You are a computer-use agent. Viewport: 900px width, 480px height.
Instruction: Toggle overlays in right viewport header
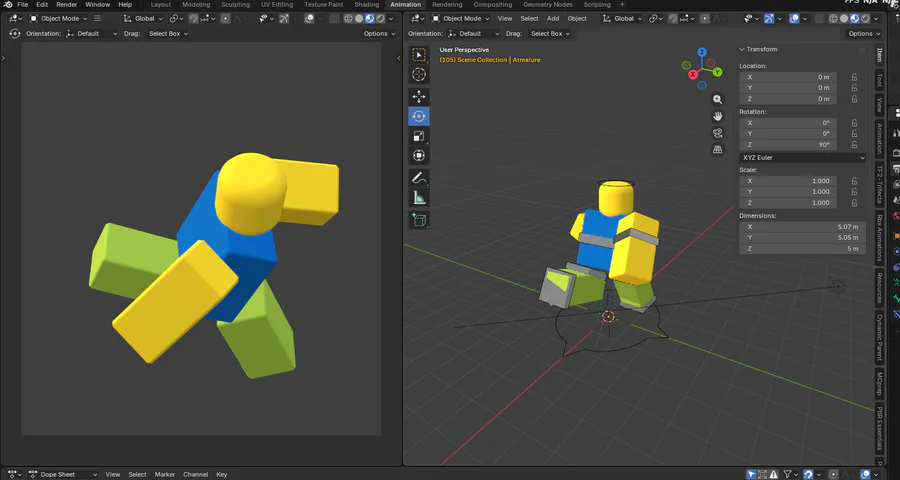[794, 18]
